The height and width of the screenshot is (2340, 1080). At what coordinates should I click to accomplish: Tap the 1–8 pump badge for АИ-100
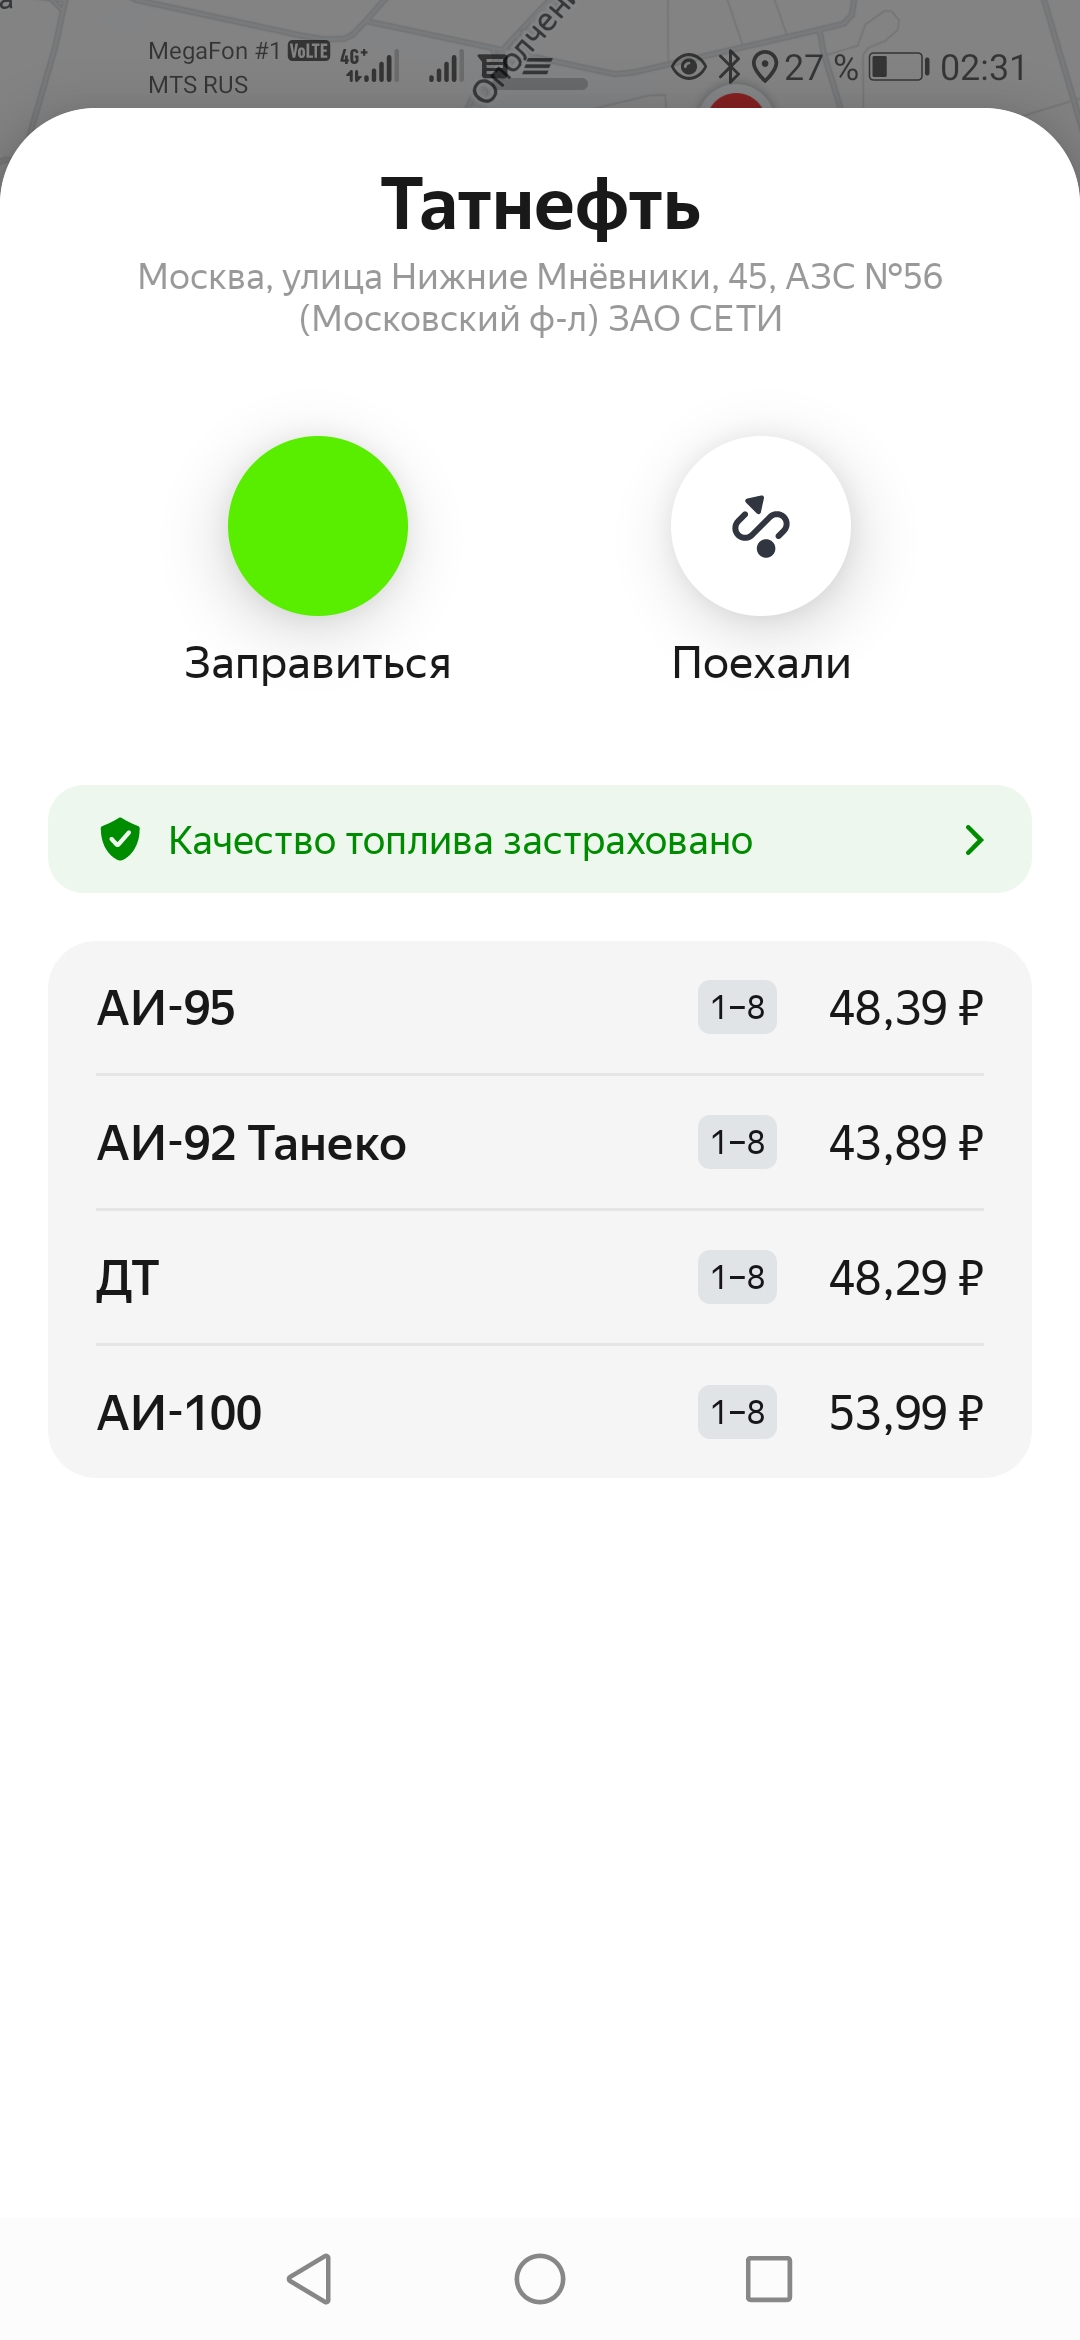pyautogui.click(x=737, y=1412)
